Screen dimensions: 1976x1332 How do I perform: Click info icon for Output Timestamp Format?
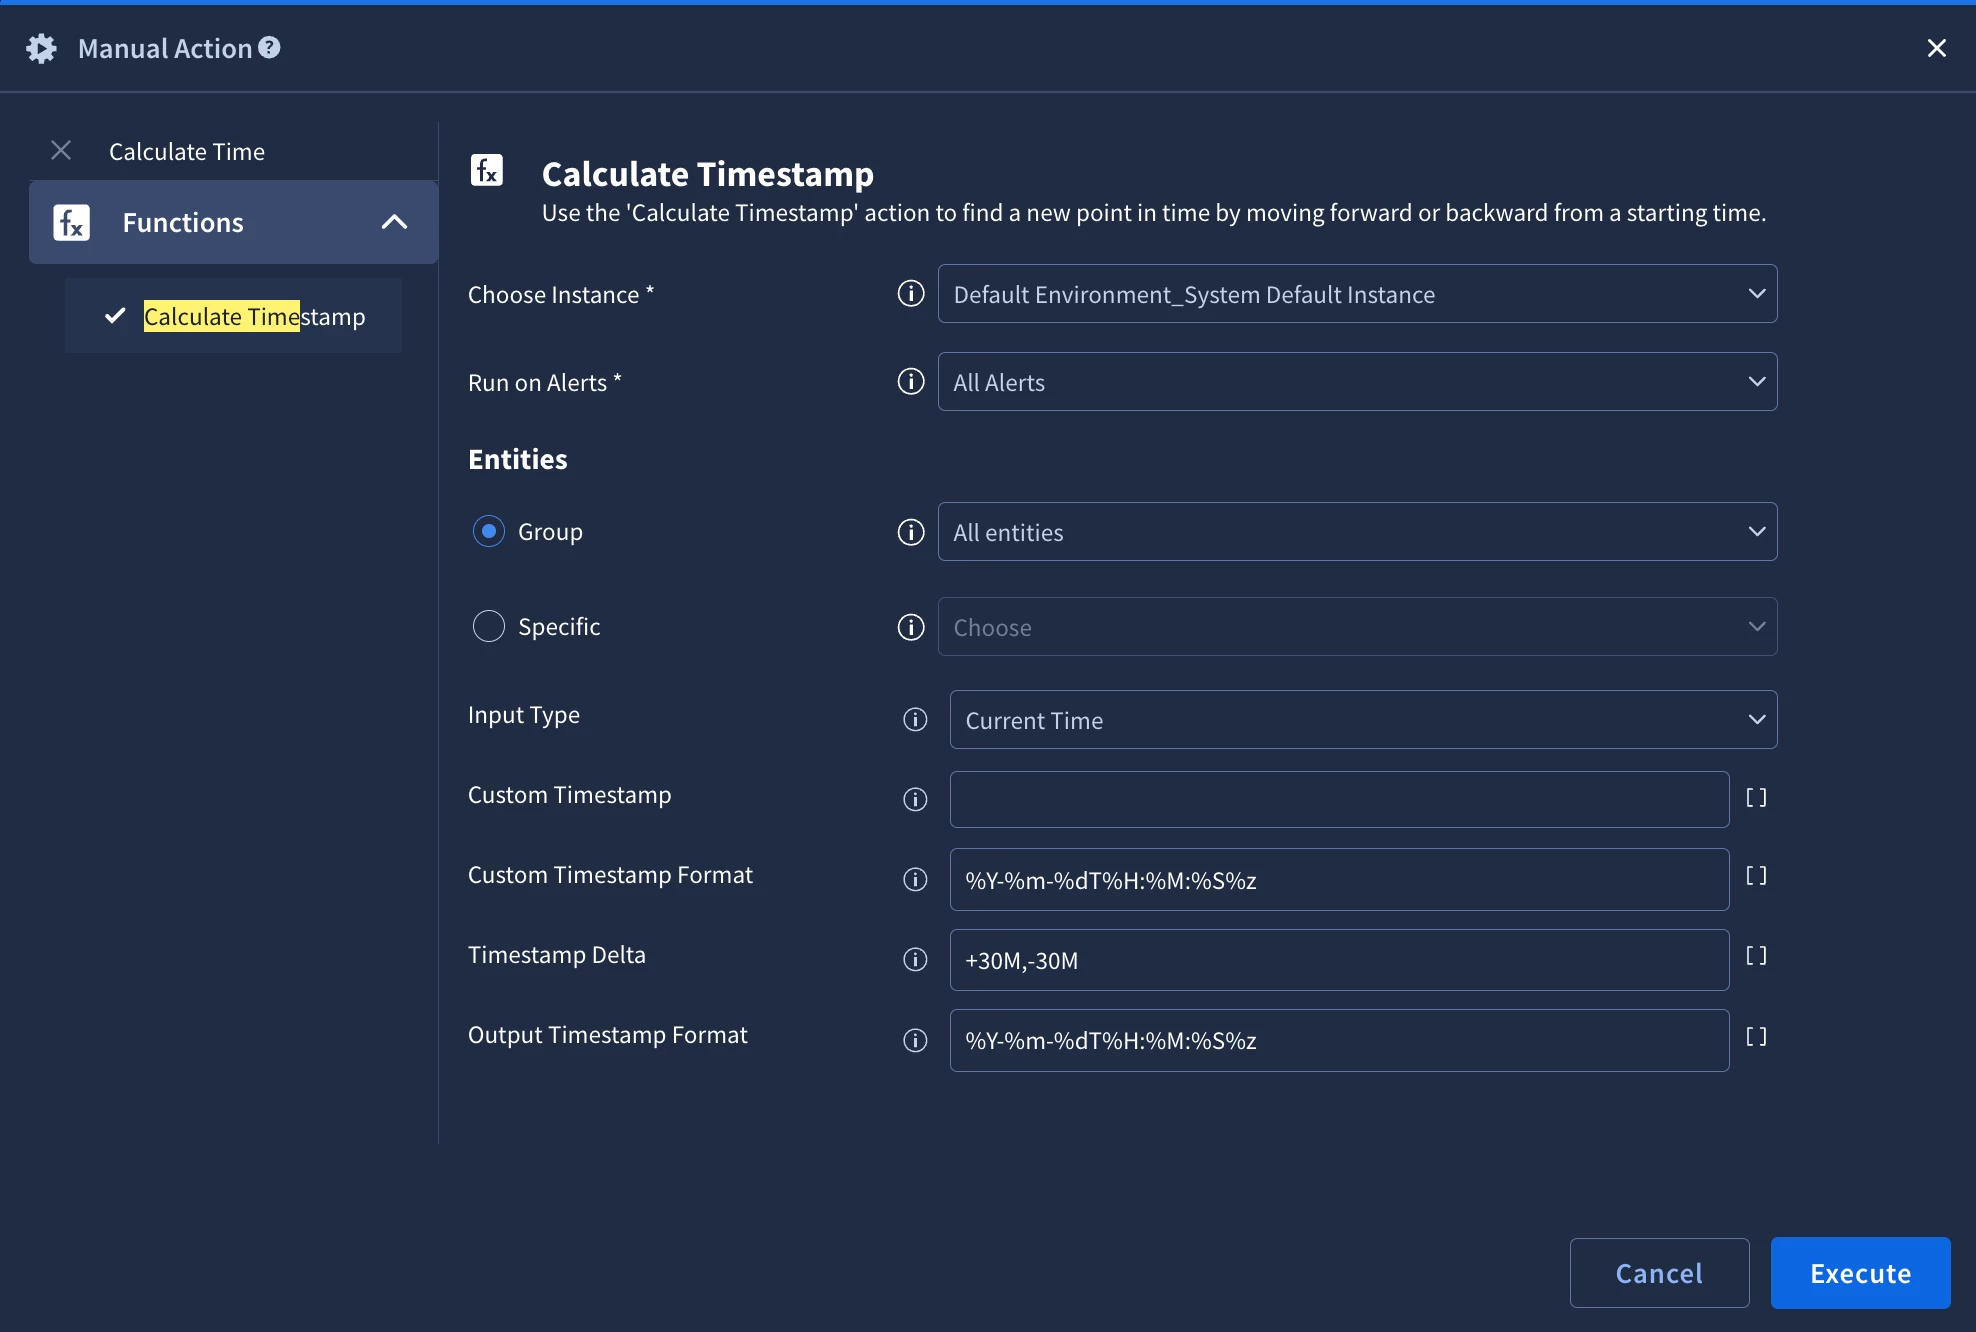click(915, 1041)
